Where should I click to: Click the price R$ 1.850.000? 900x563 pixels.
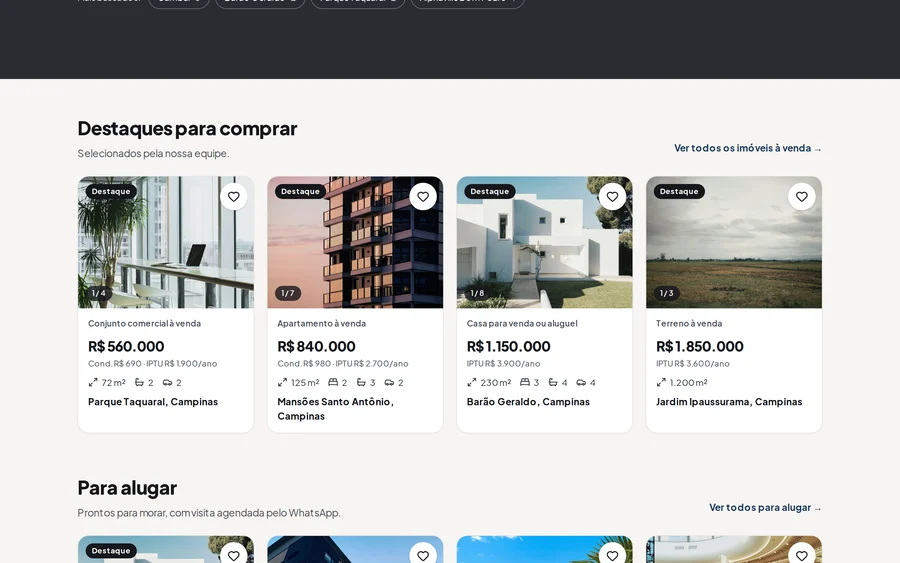point(700,346)
